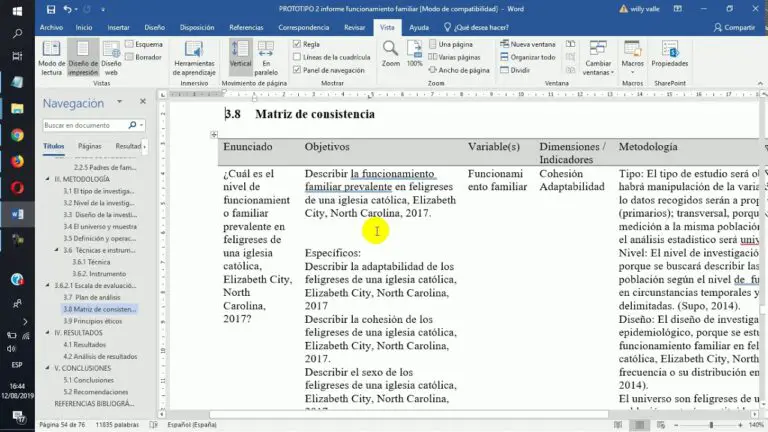This screenshot has width=768, height=432.
Task: Toggle Panel de navegación checkbox
Action: click(297, 70)
